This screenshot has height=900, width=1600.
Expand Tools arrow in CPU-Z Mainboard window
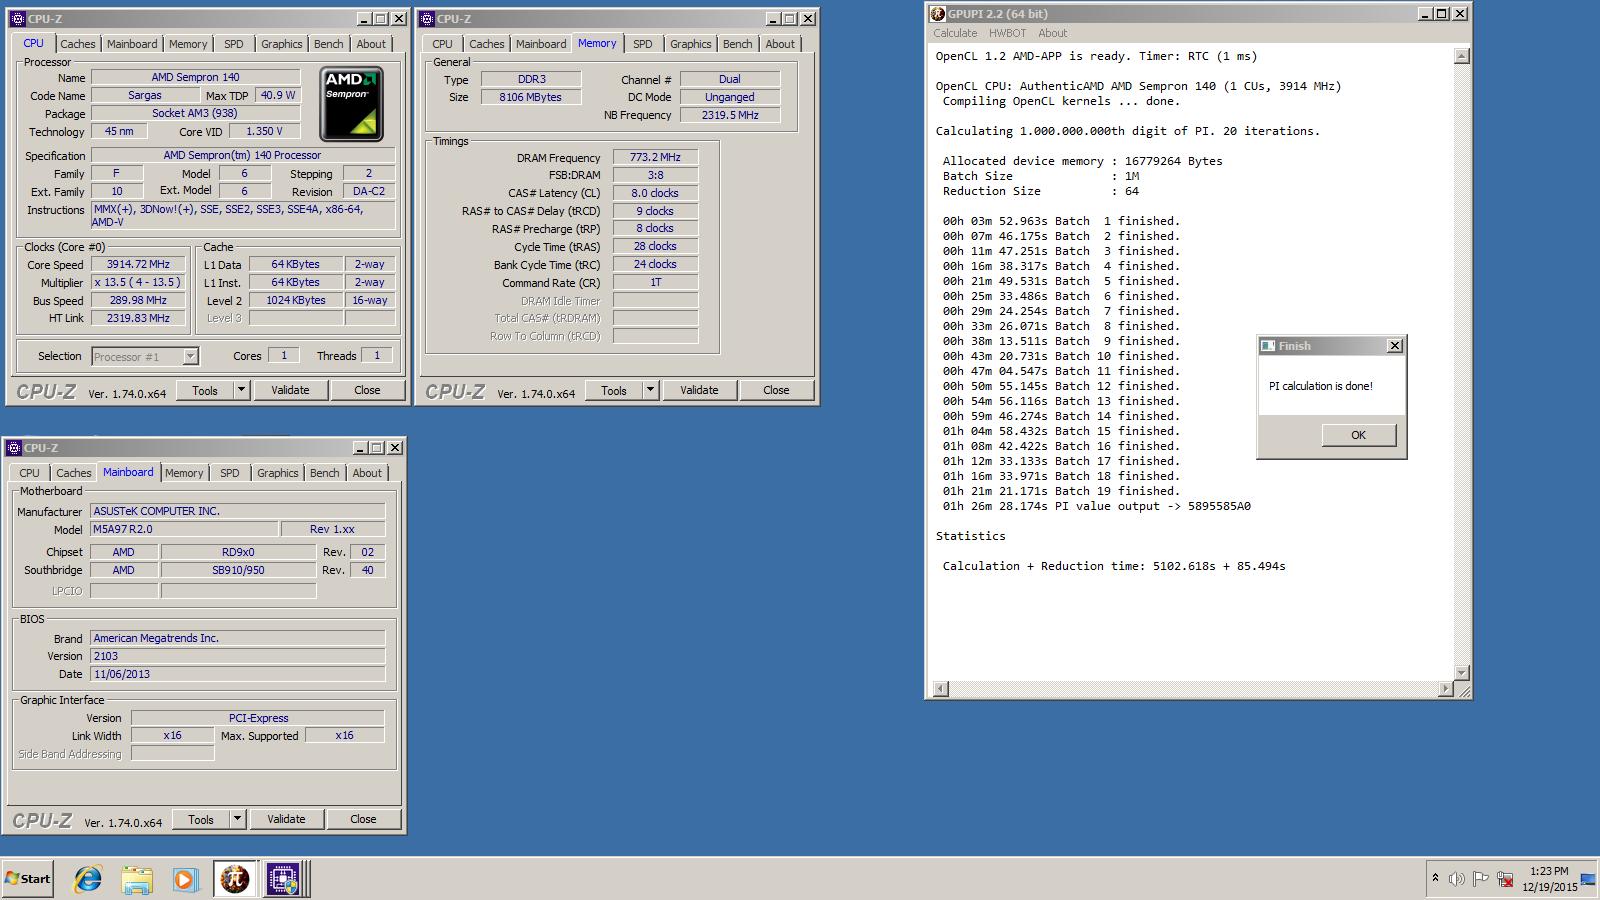(x=237, y=819)
